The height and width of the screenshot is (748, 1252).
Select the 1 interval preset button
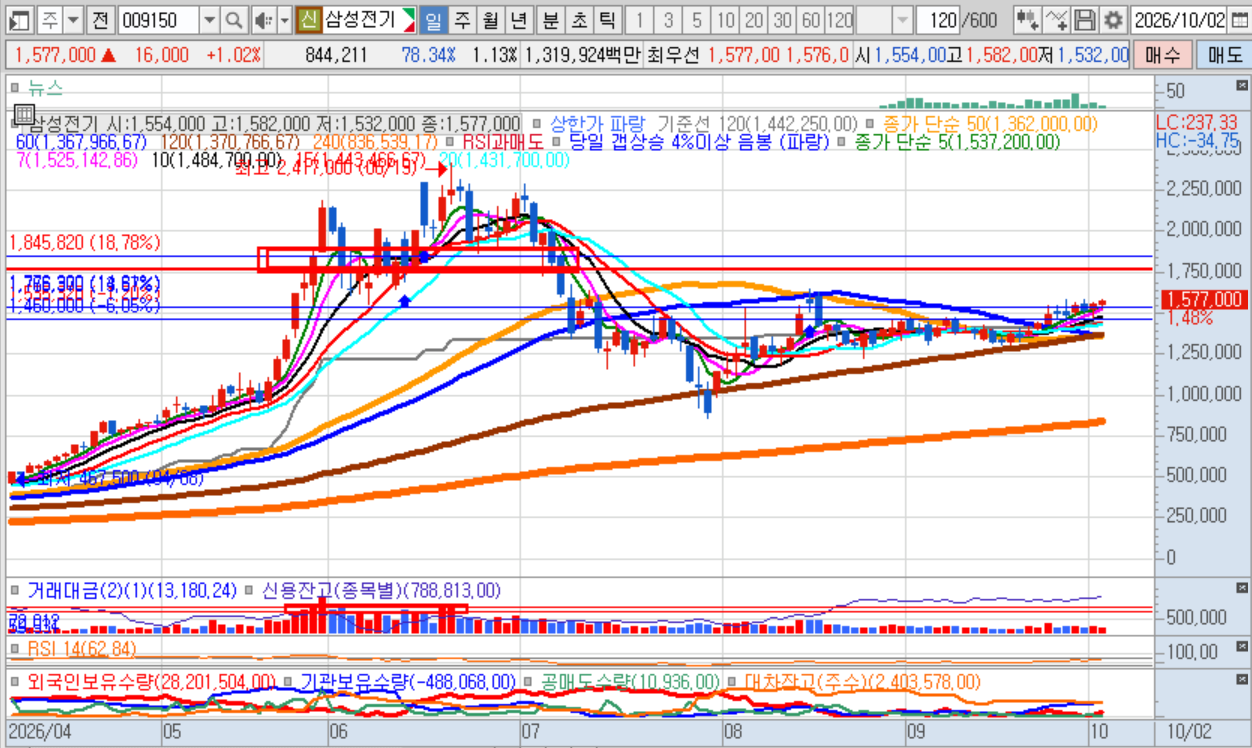click(x=641, y=19)
